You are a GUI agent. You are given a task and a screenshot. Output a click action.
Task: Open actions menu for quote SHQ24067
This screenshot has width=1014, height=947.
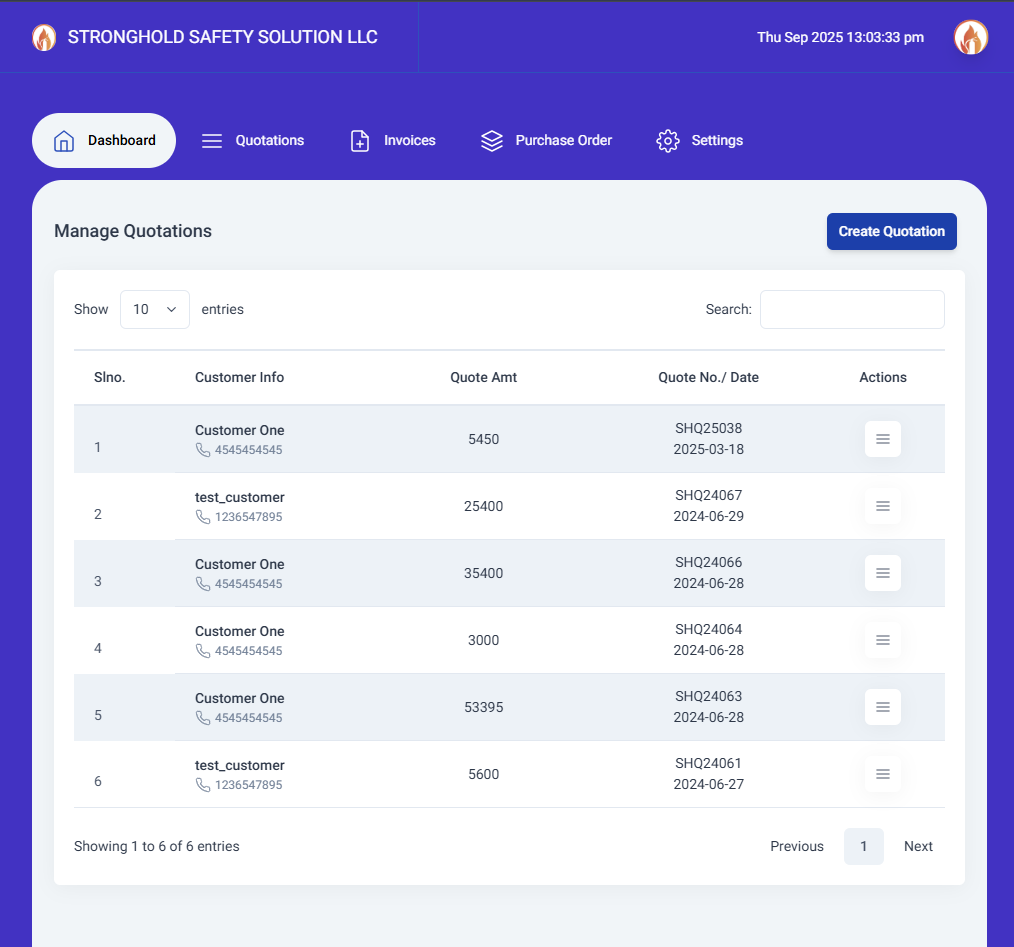coord(882,506)
